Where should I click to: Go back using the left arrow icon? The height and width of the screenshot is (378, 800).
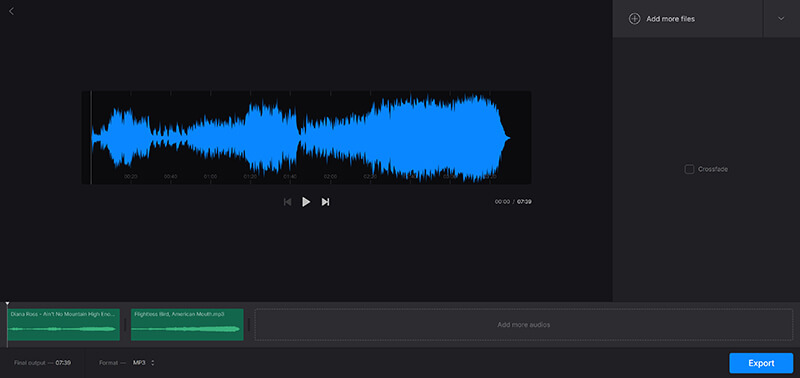[11, 11]
